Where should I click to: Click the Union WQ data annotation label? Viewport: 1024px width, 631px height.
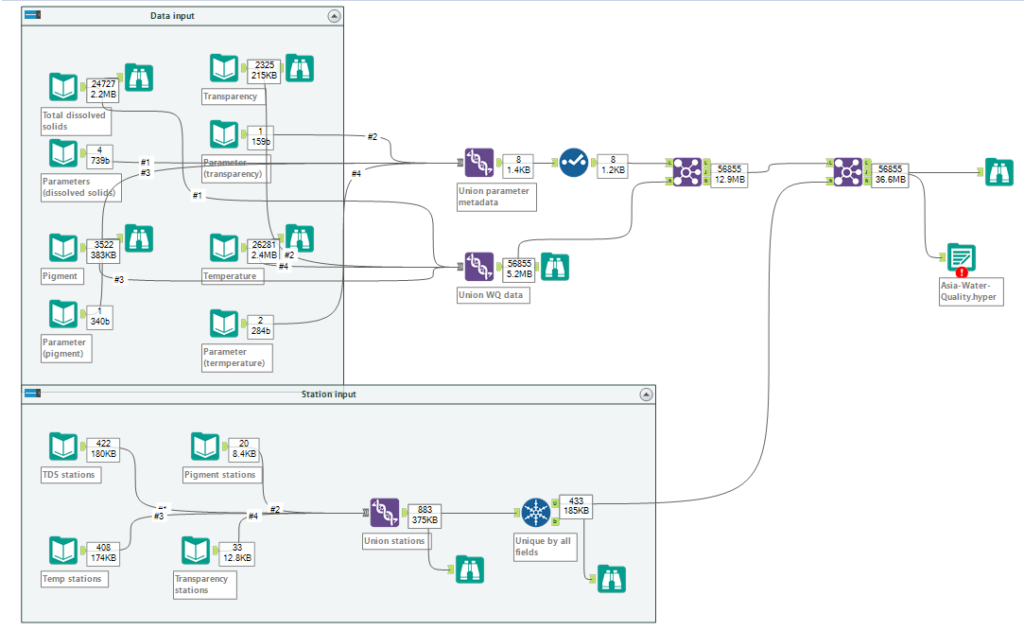point(493,295)
